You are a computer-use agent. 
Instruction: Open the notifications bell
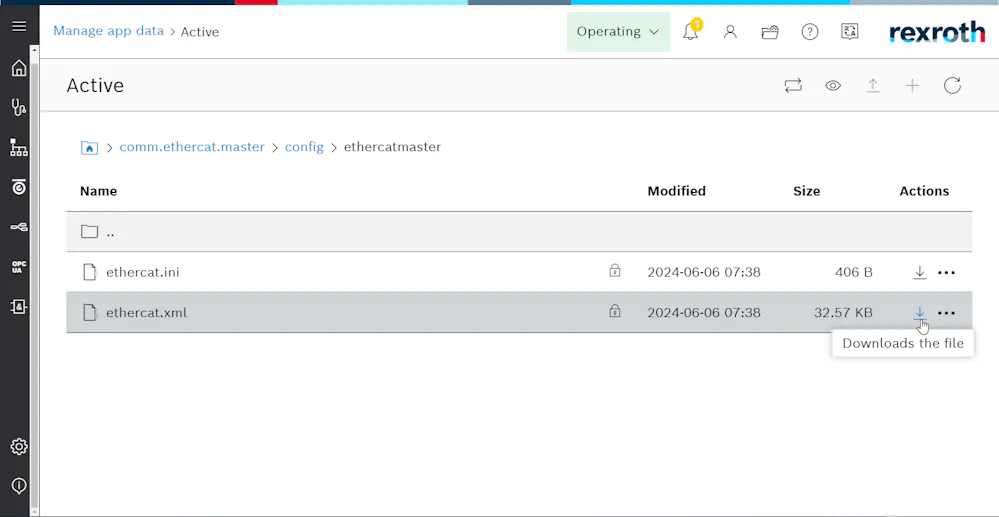point(691,31)
